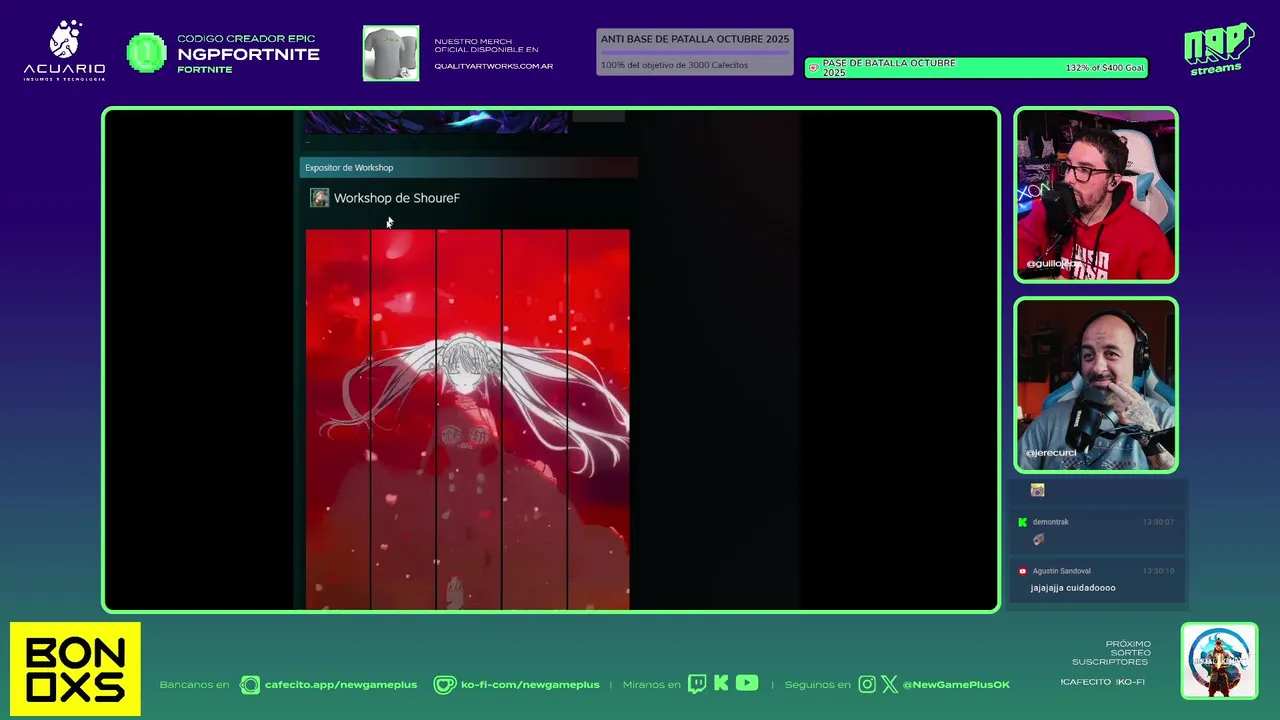Click the emote in the topmost chat message
This screenshot has height=720, width=1280.
pyautogui.click(x=1037, y=490)
